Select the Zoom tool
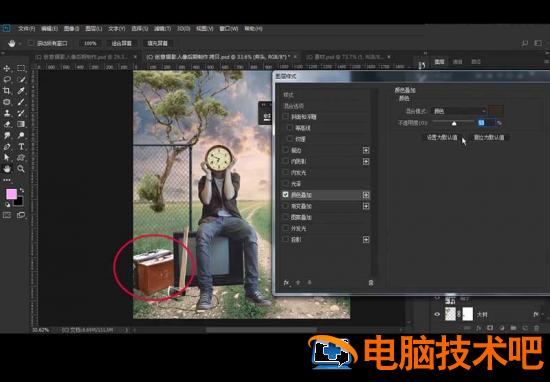This screenshot has width=550, height=382. [21, 169]
